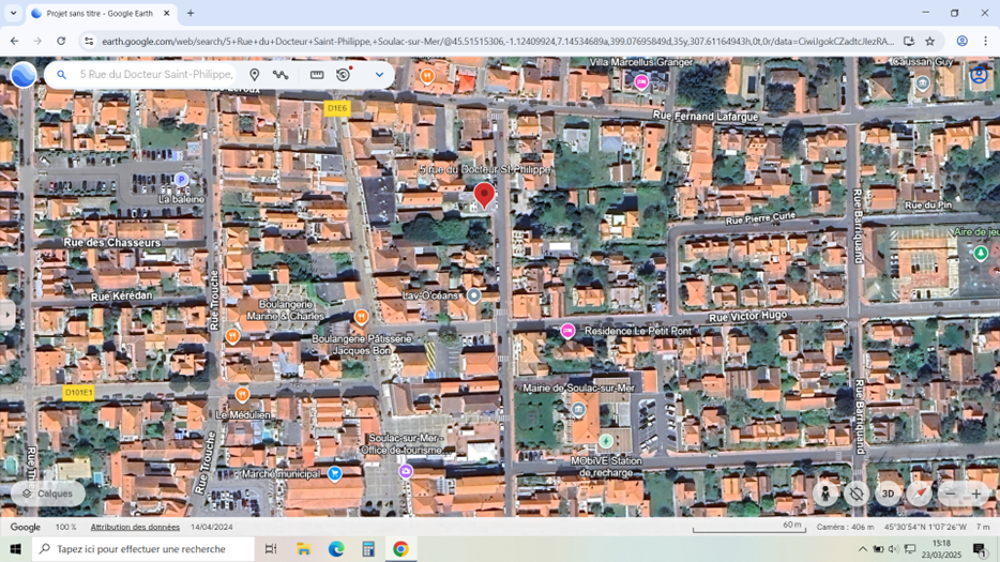Click the search magnifier icon
The image size is (1000, 562).
[x=61, y=75]
